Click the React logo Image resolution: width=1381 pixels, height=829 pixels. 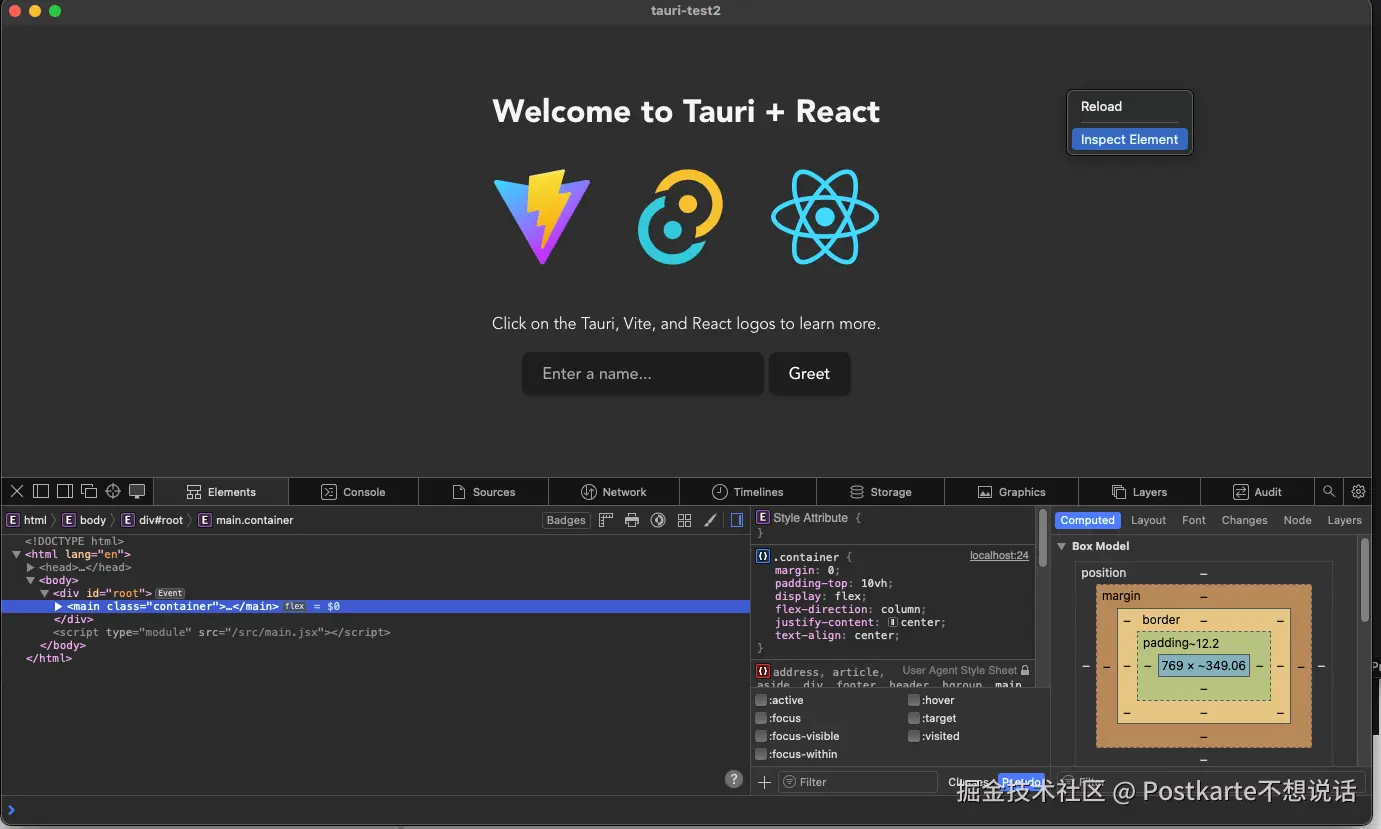point(825,217)
